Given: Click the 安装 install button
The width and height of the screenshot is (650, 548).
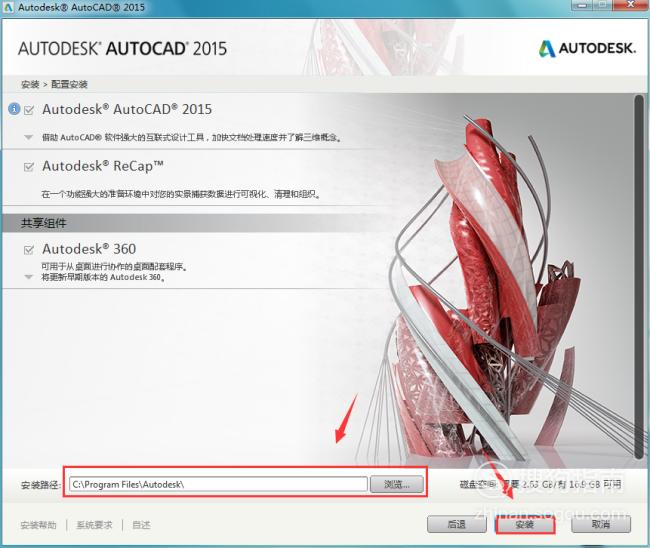Looking at the screenshot, I should [525, 525].
